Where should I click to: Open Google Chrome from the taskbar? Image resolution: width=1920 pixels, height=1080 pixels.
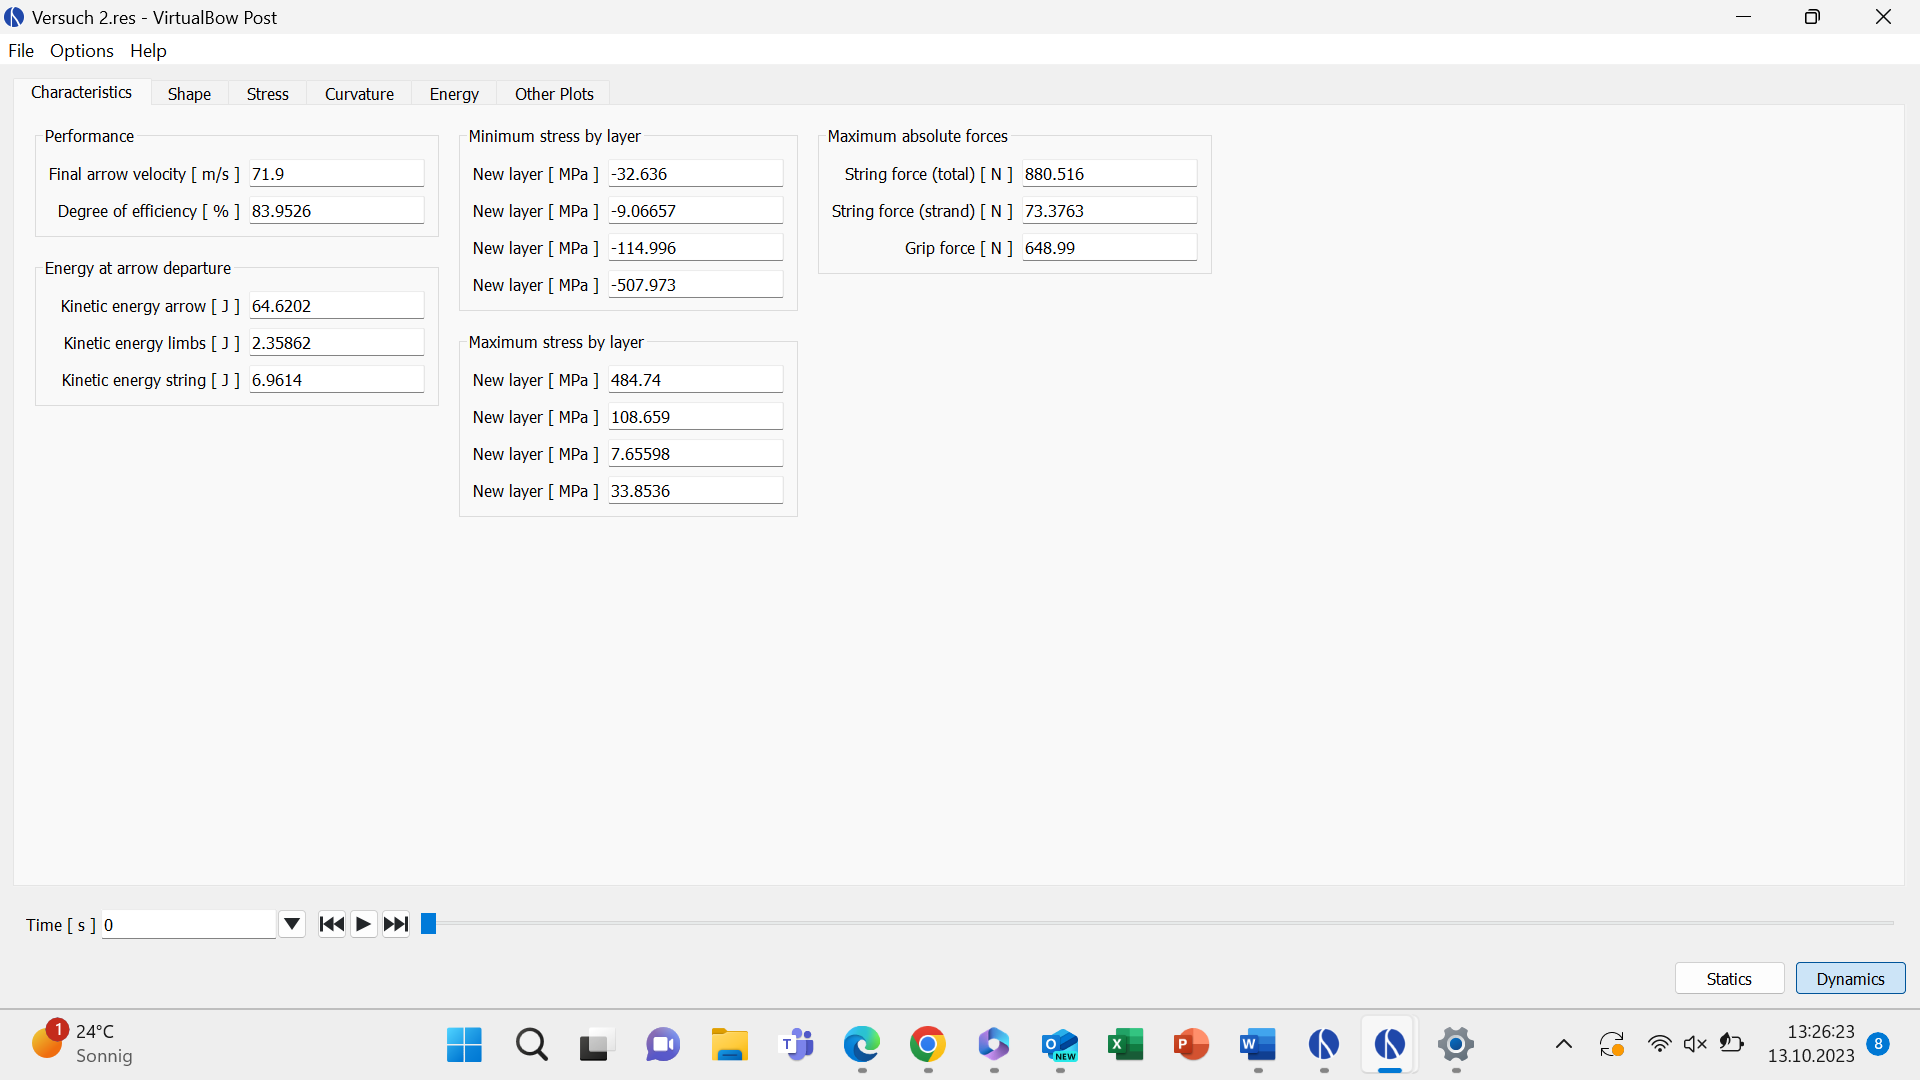point(928,1045)
